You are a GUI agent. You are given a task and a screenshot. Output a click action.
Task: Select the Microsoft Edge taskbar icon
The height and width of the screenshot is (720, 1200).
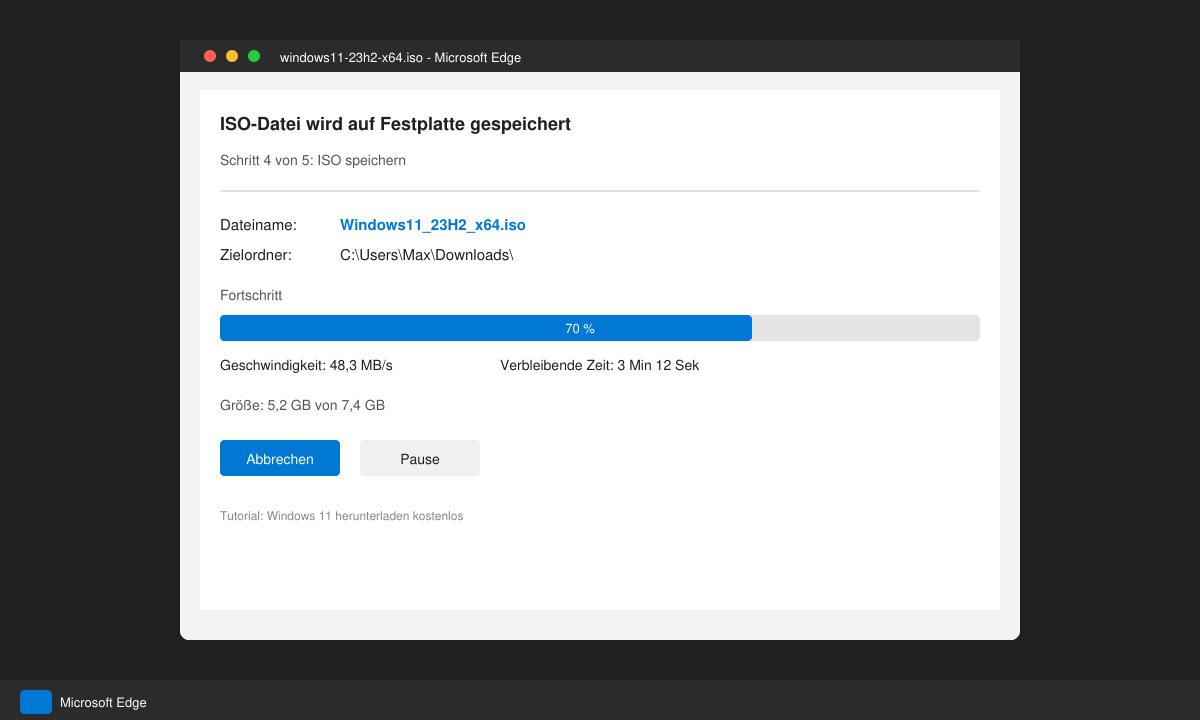36,702
